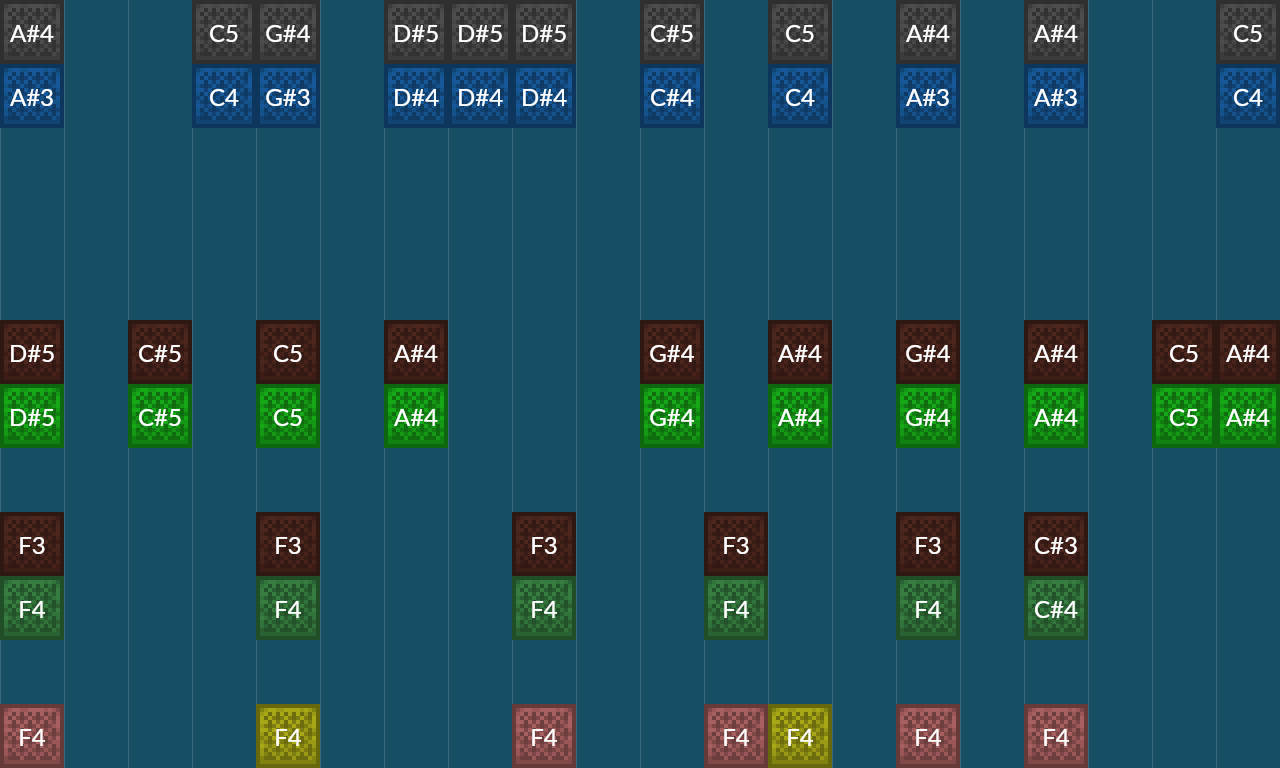Image resolution: width=1280 pixels, height=768 pixels.
Task: Select the blue C#4 note block
Action: click(x=672, y=96)
